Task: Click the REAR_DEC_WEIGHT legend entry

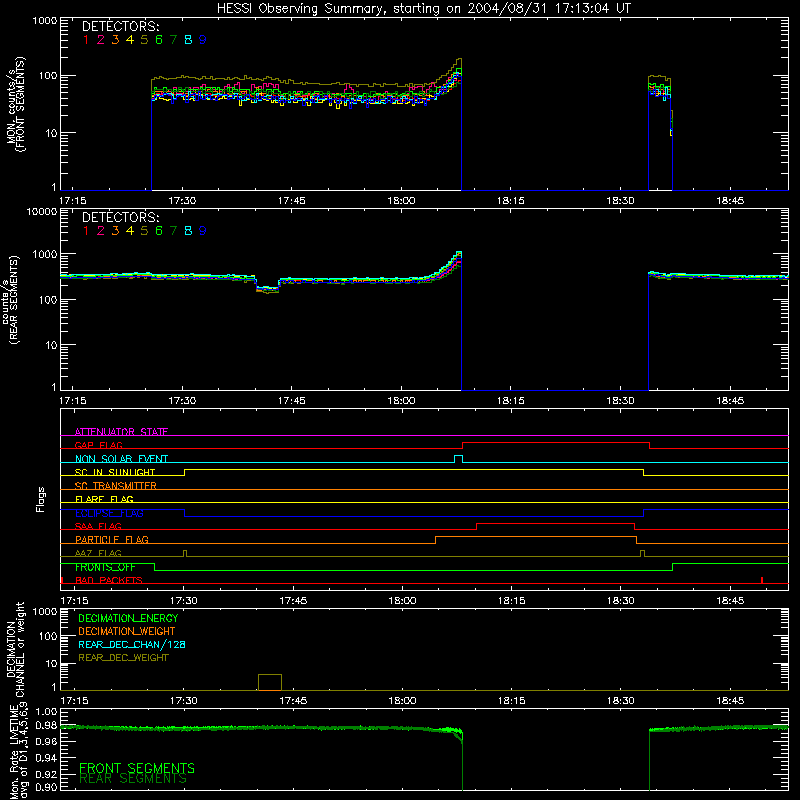Action: point(123,658)
